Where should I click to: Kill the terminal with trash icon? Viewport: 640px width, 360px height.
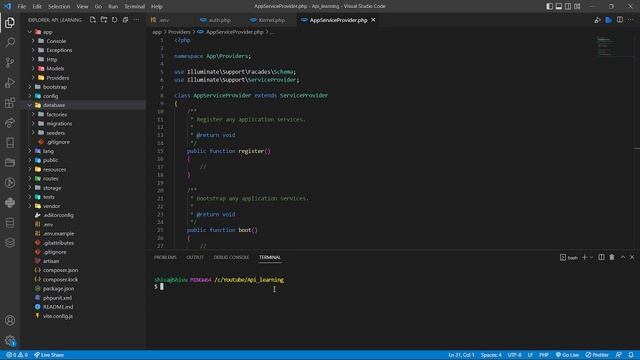(x=612, y=257)
